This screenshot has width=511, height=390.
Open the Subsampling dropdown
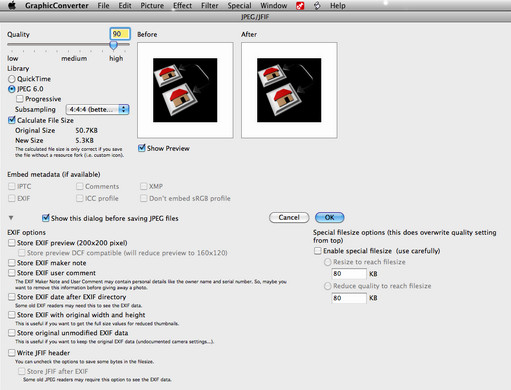pyautogui.click(x=97, y=109)
